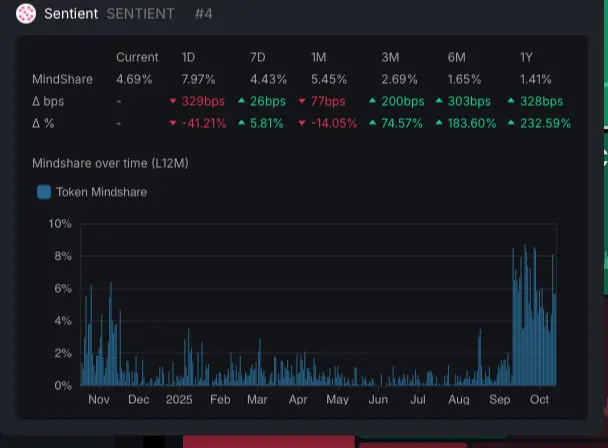
Task: Click the Sentient project name
Action: [71, 14]
